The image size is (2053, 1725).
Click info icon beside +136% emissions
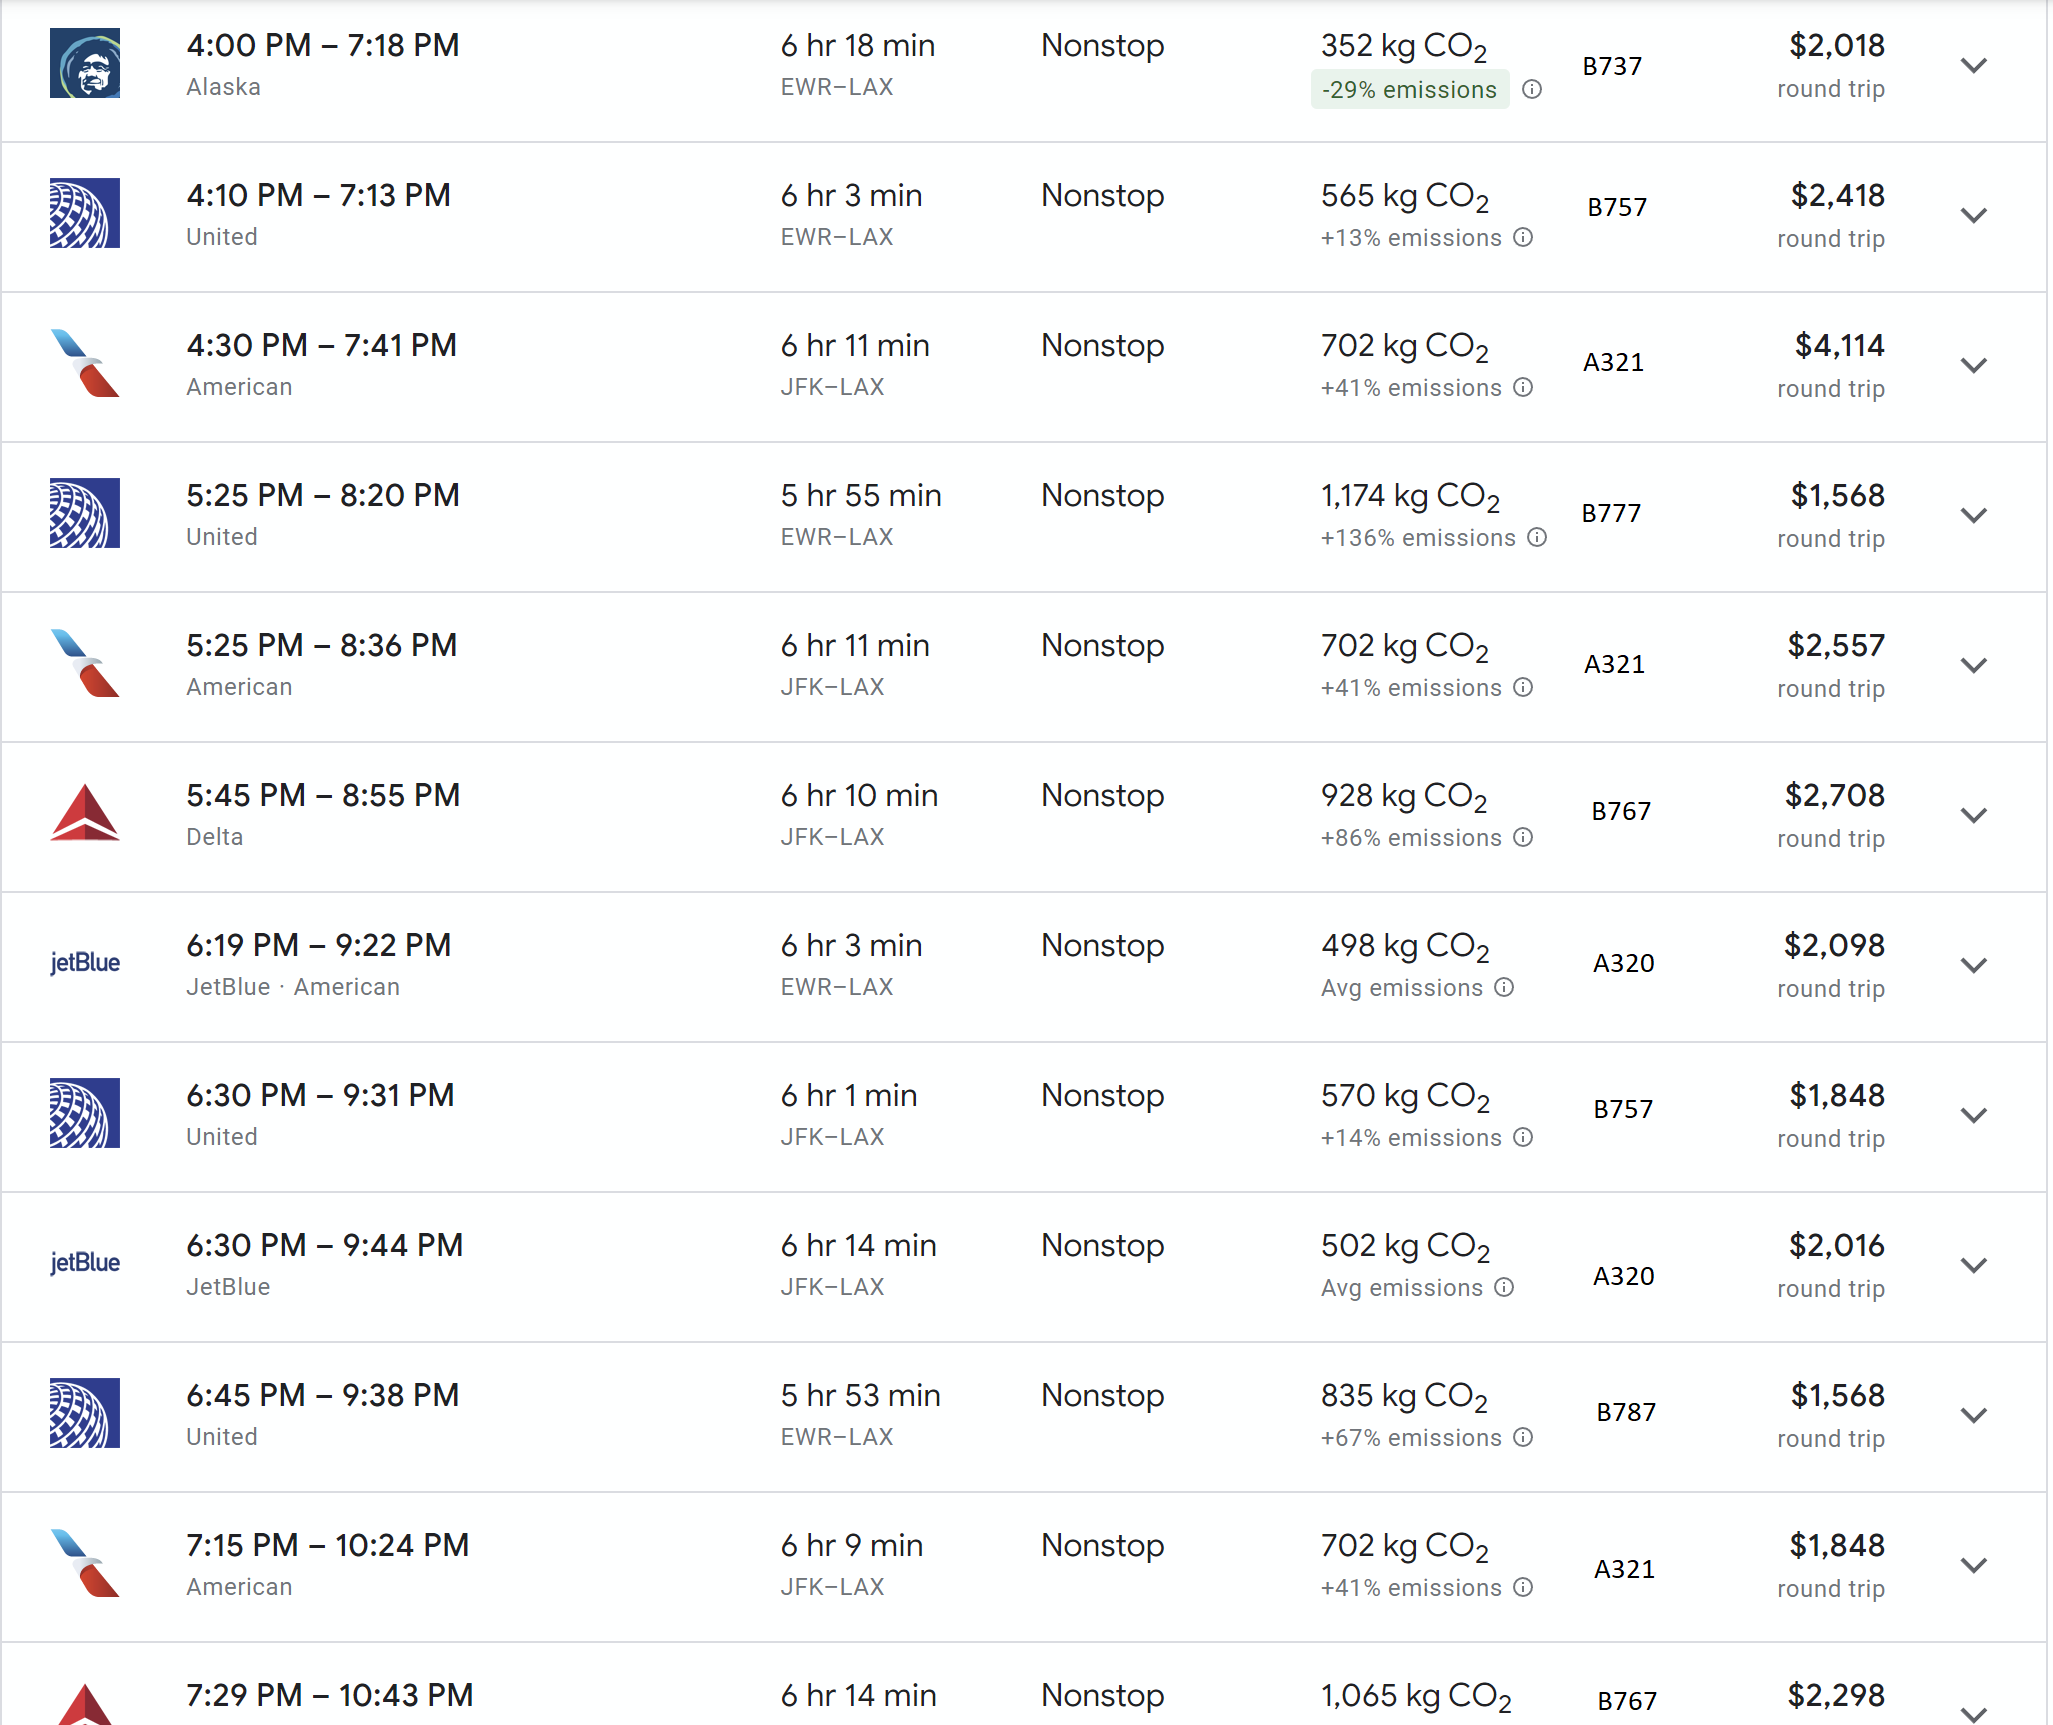(x=1537, y=538)
